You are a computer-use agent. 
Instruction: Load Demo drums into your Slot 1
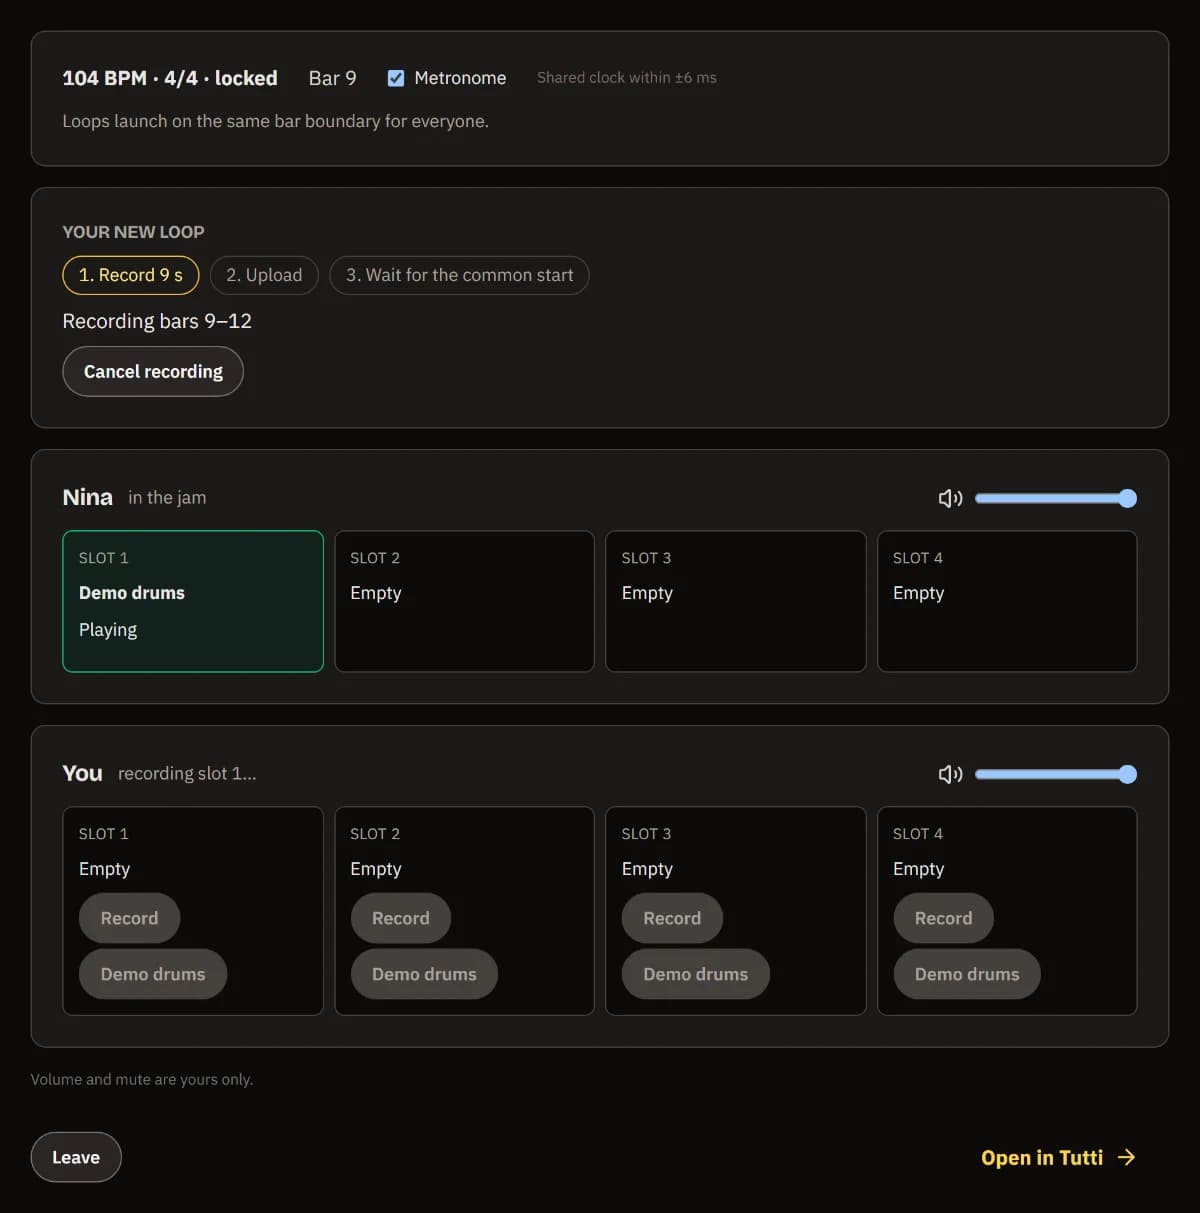coord(153,974)
